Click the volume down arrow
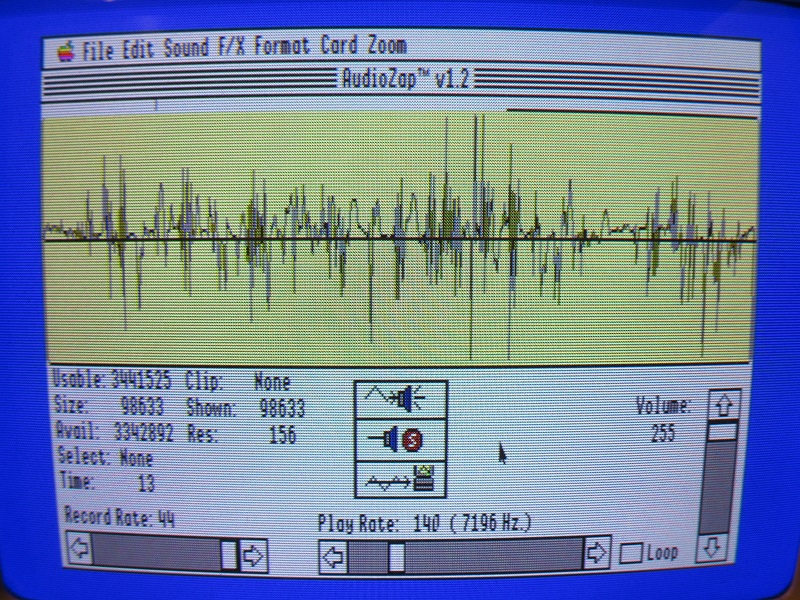 click(x=712, y=547)
